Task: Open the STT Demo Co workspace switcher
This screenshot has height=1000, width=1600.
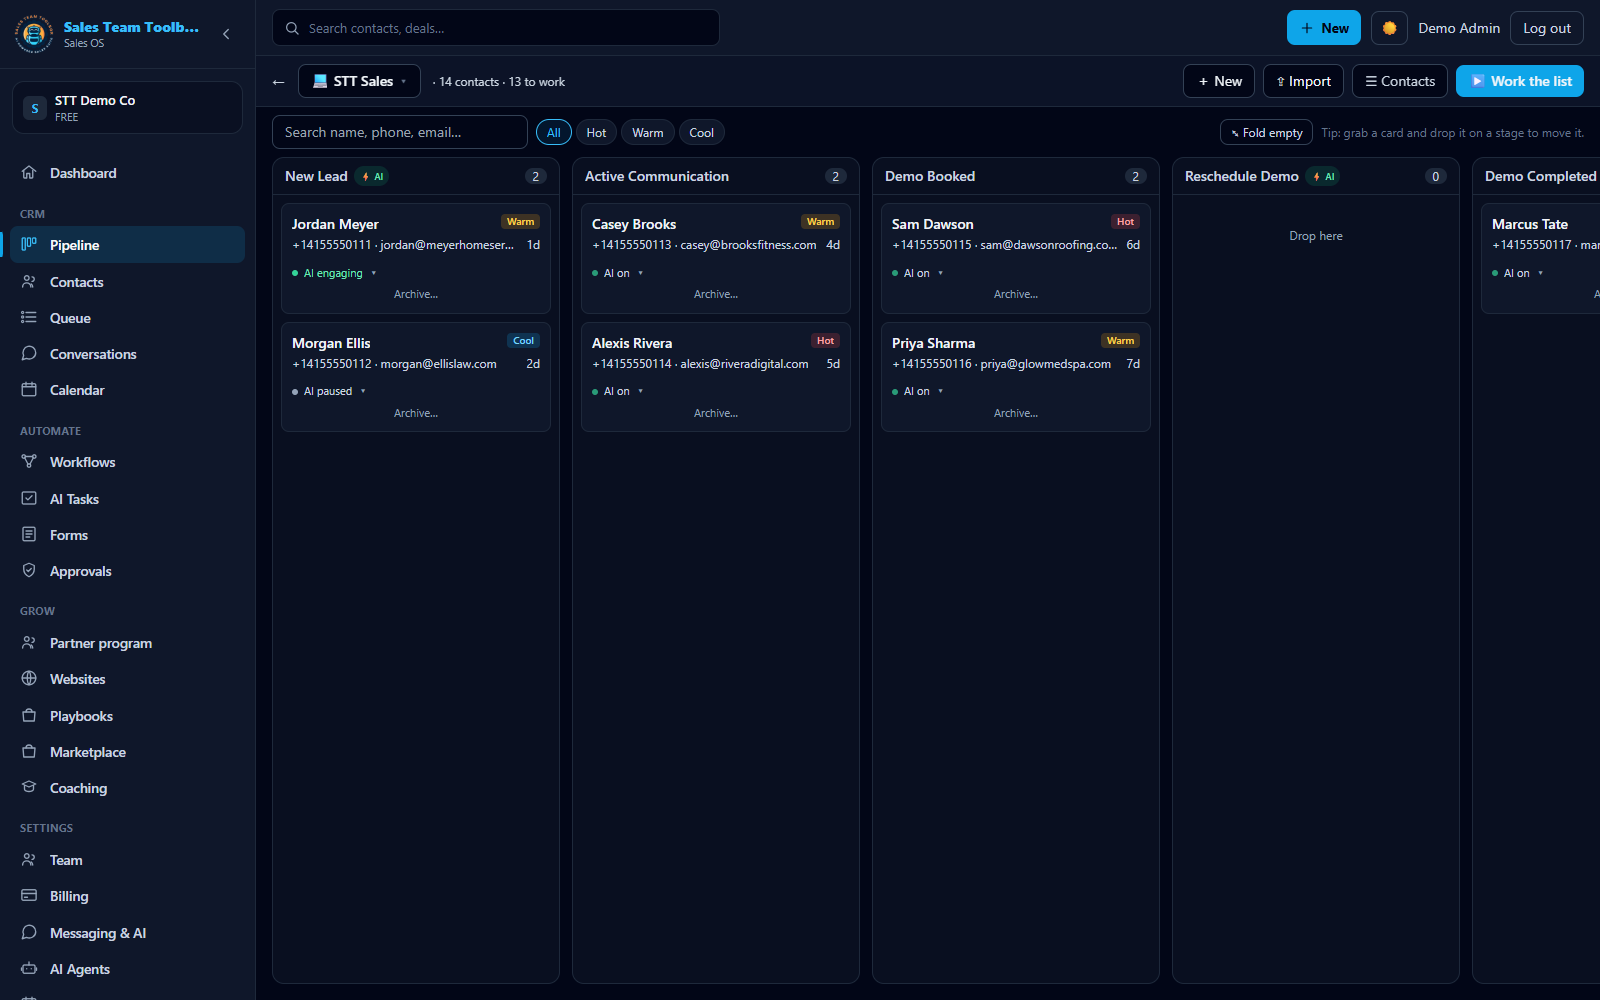Action: click(x=127, y=108)
